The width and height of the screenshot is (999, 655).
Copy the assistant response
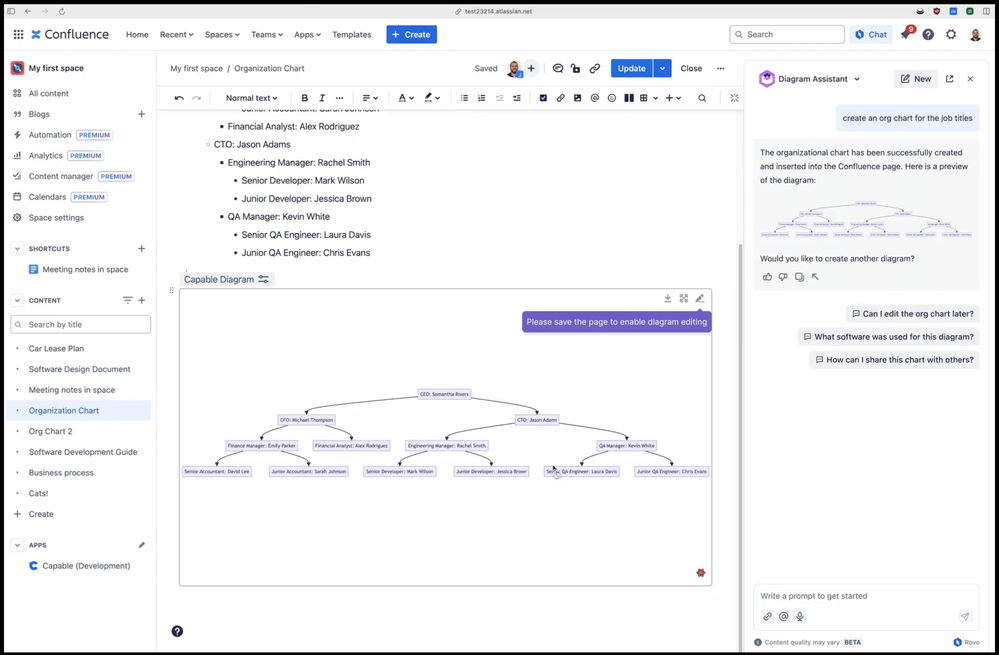[x=799, y=277]
